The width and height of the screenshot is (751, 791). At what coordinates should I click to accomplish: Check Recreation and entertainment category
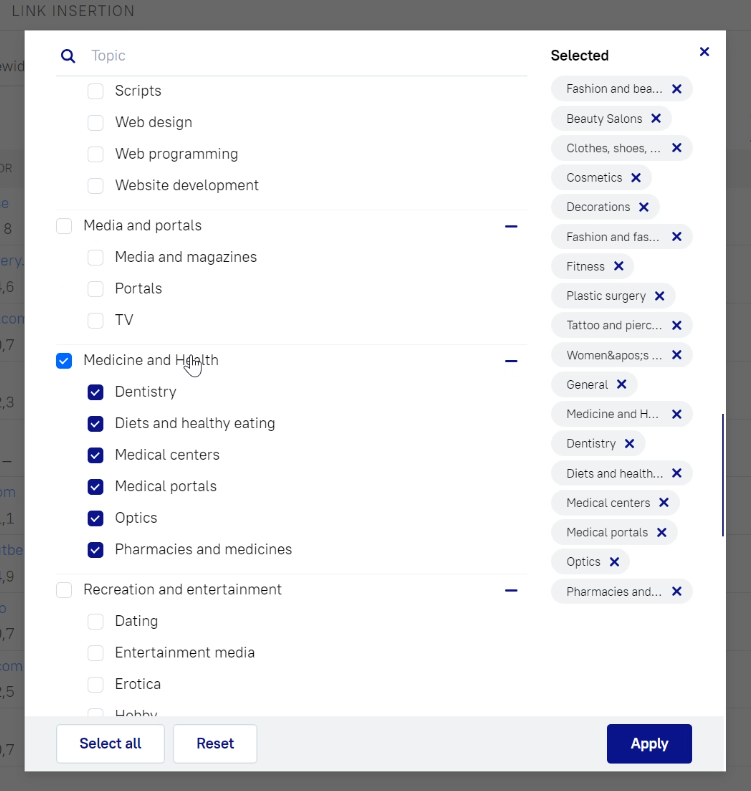click(64, 590)
